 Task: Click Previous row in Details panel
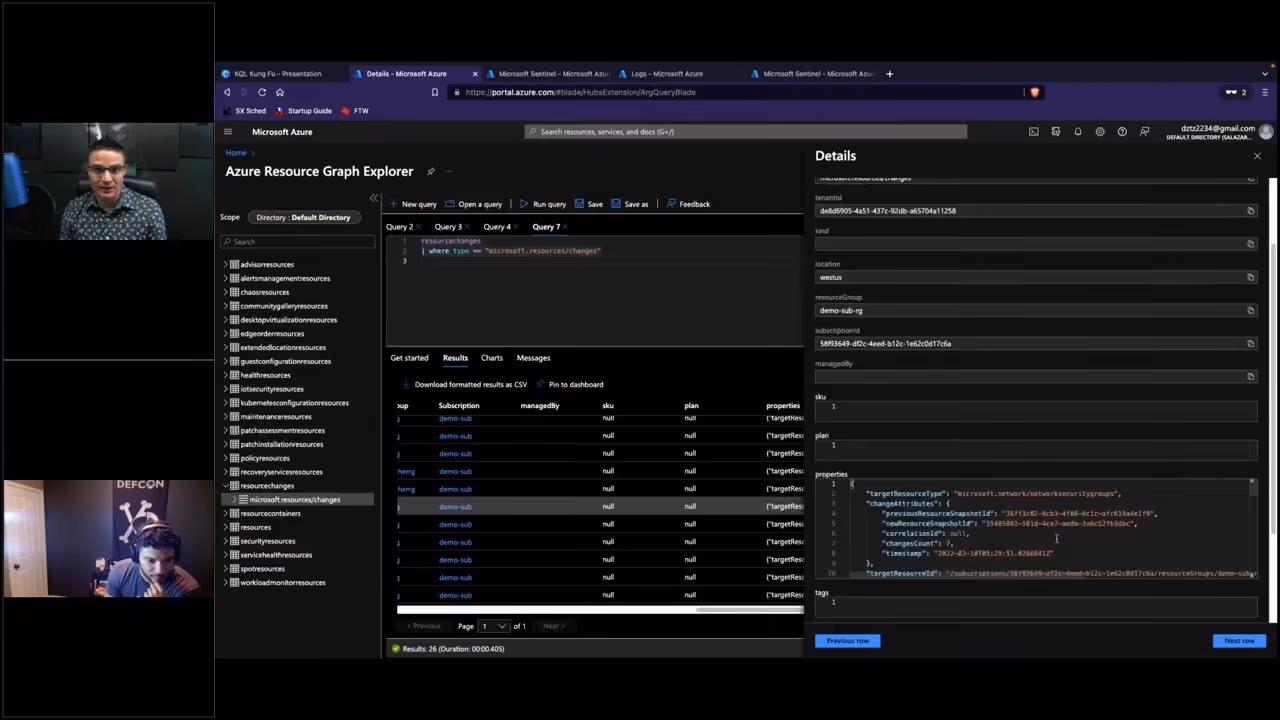click(848, 641)
